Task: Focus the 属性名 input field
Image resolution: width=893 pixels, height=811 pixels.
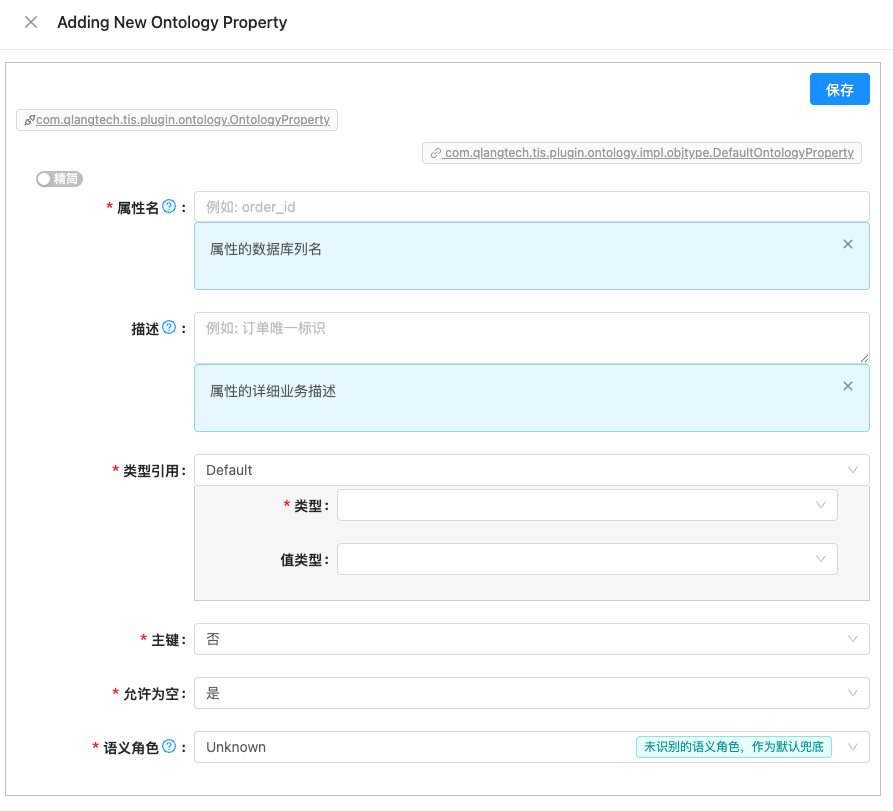Action: tap(531, 207)
